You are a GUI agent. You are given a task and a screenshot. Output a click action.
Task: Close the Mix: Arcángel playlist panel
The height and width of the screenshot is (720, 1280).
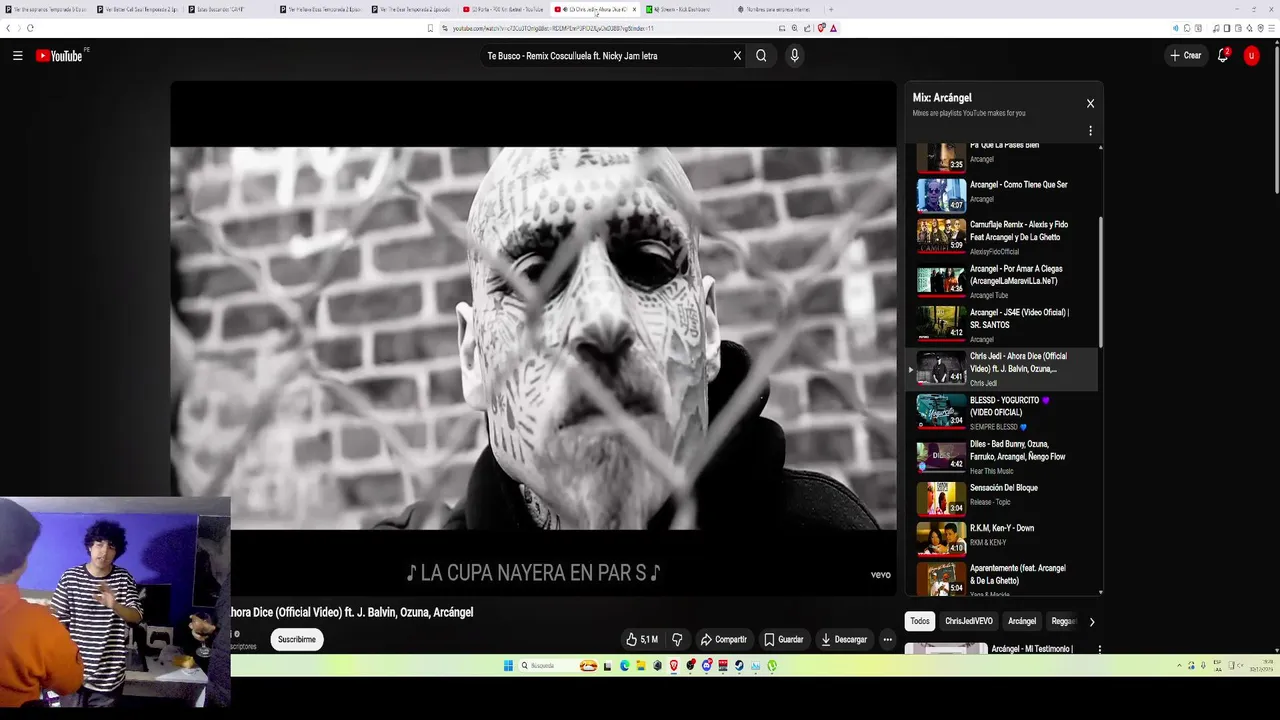click(x=1090, y=103)
